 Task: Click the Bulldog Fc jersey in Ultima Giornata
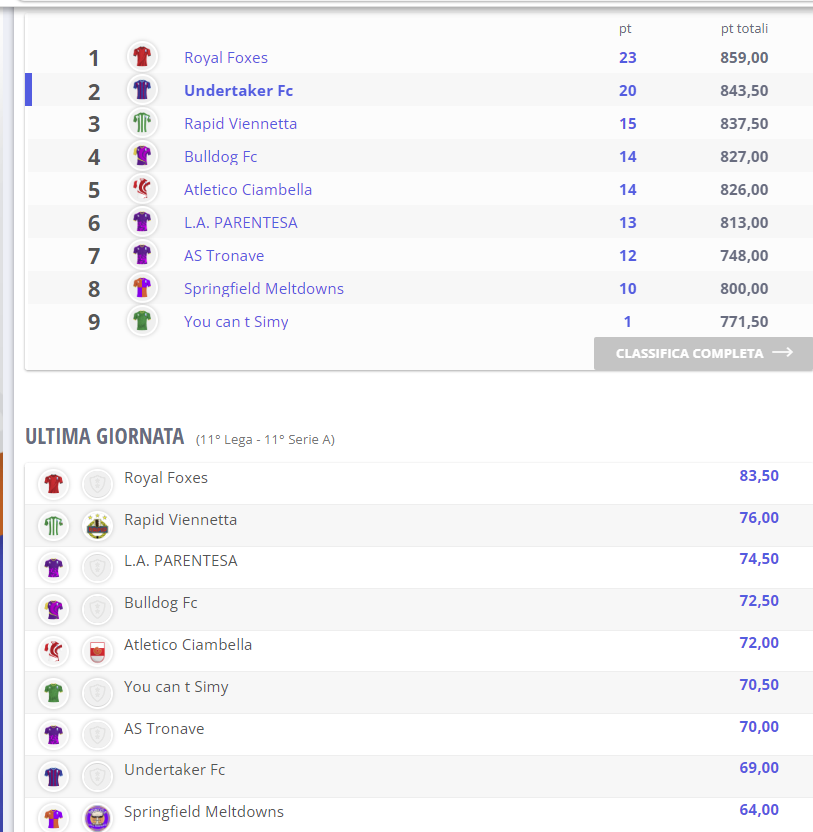54,609
